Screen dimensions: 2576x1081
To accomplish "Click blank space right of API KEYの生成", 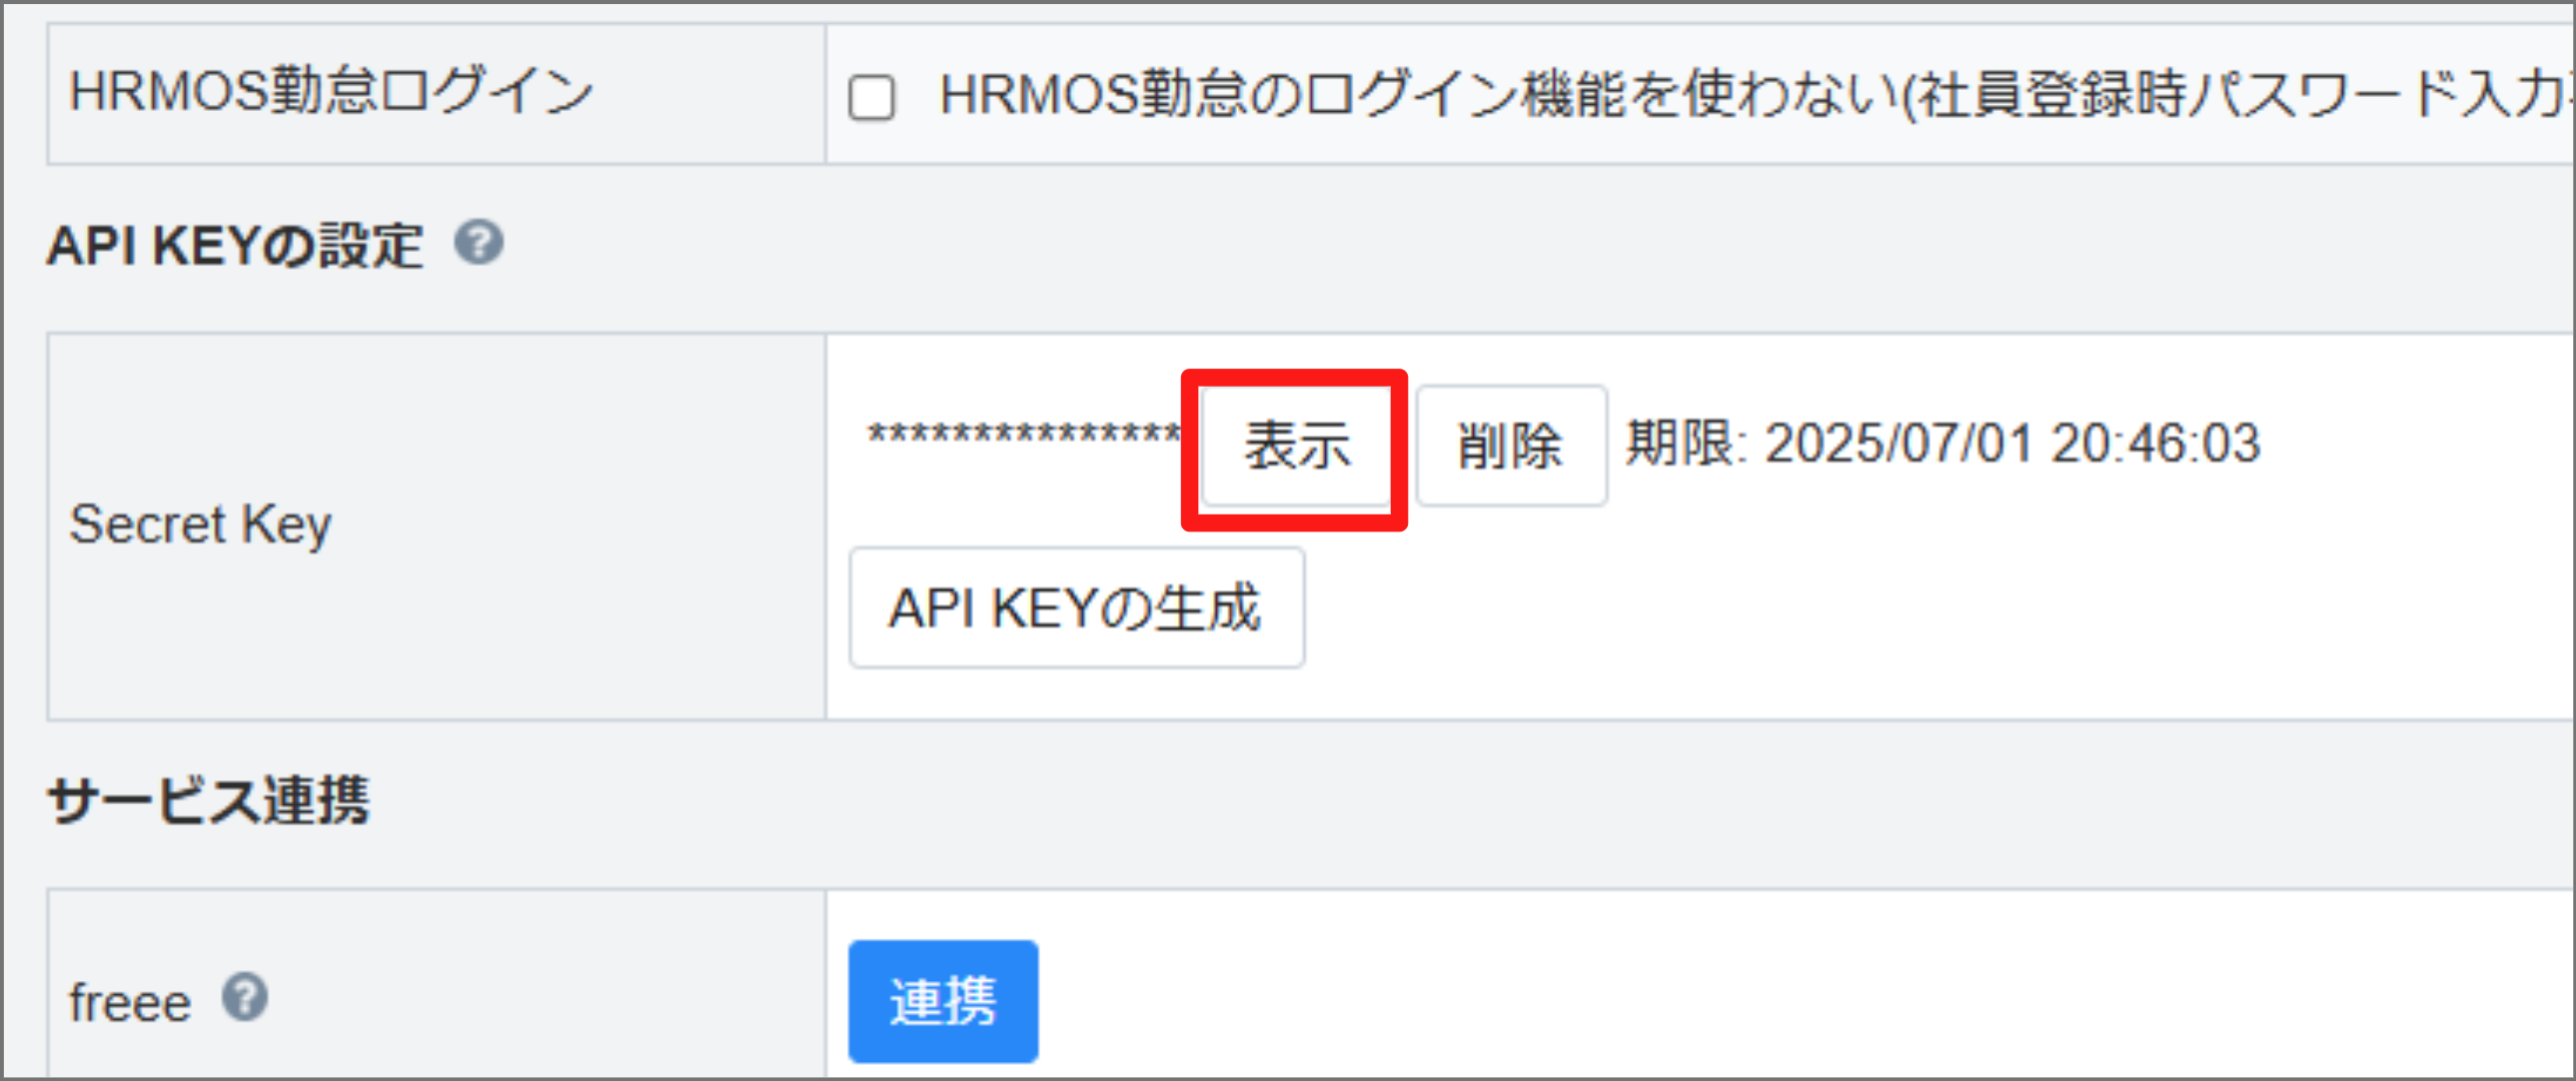I will coord(1800,610).
